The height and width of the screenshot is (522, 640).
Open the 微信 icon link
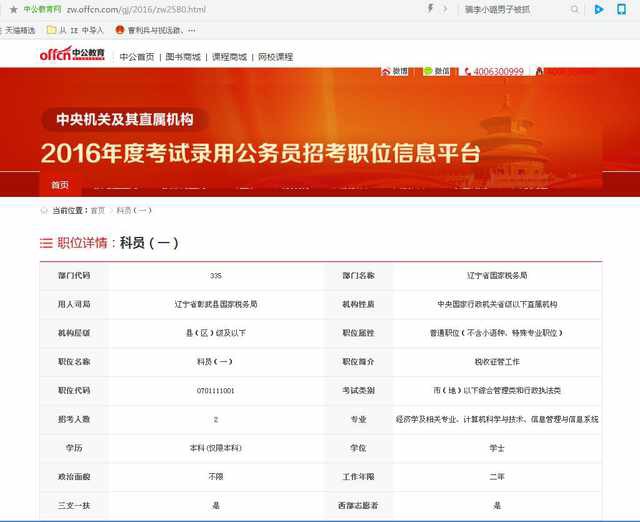pos(436,71)
